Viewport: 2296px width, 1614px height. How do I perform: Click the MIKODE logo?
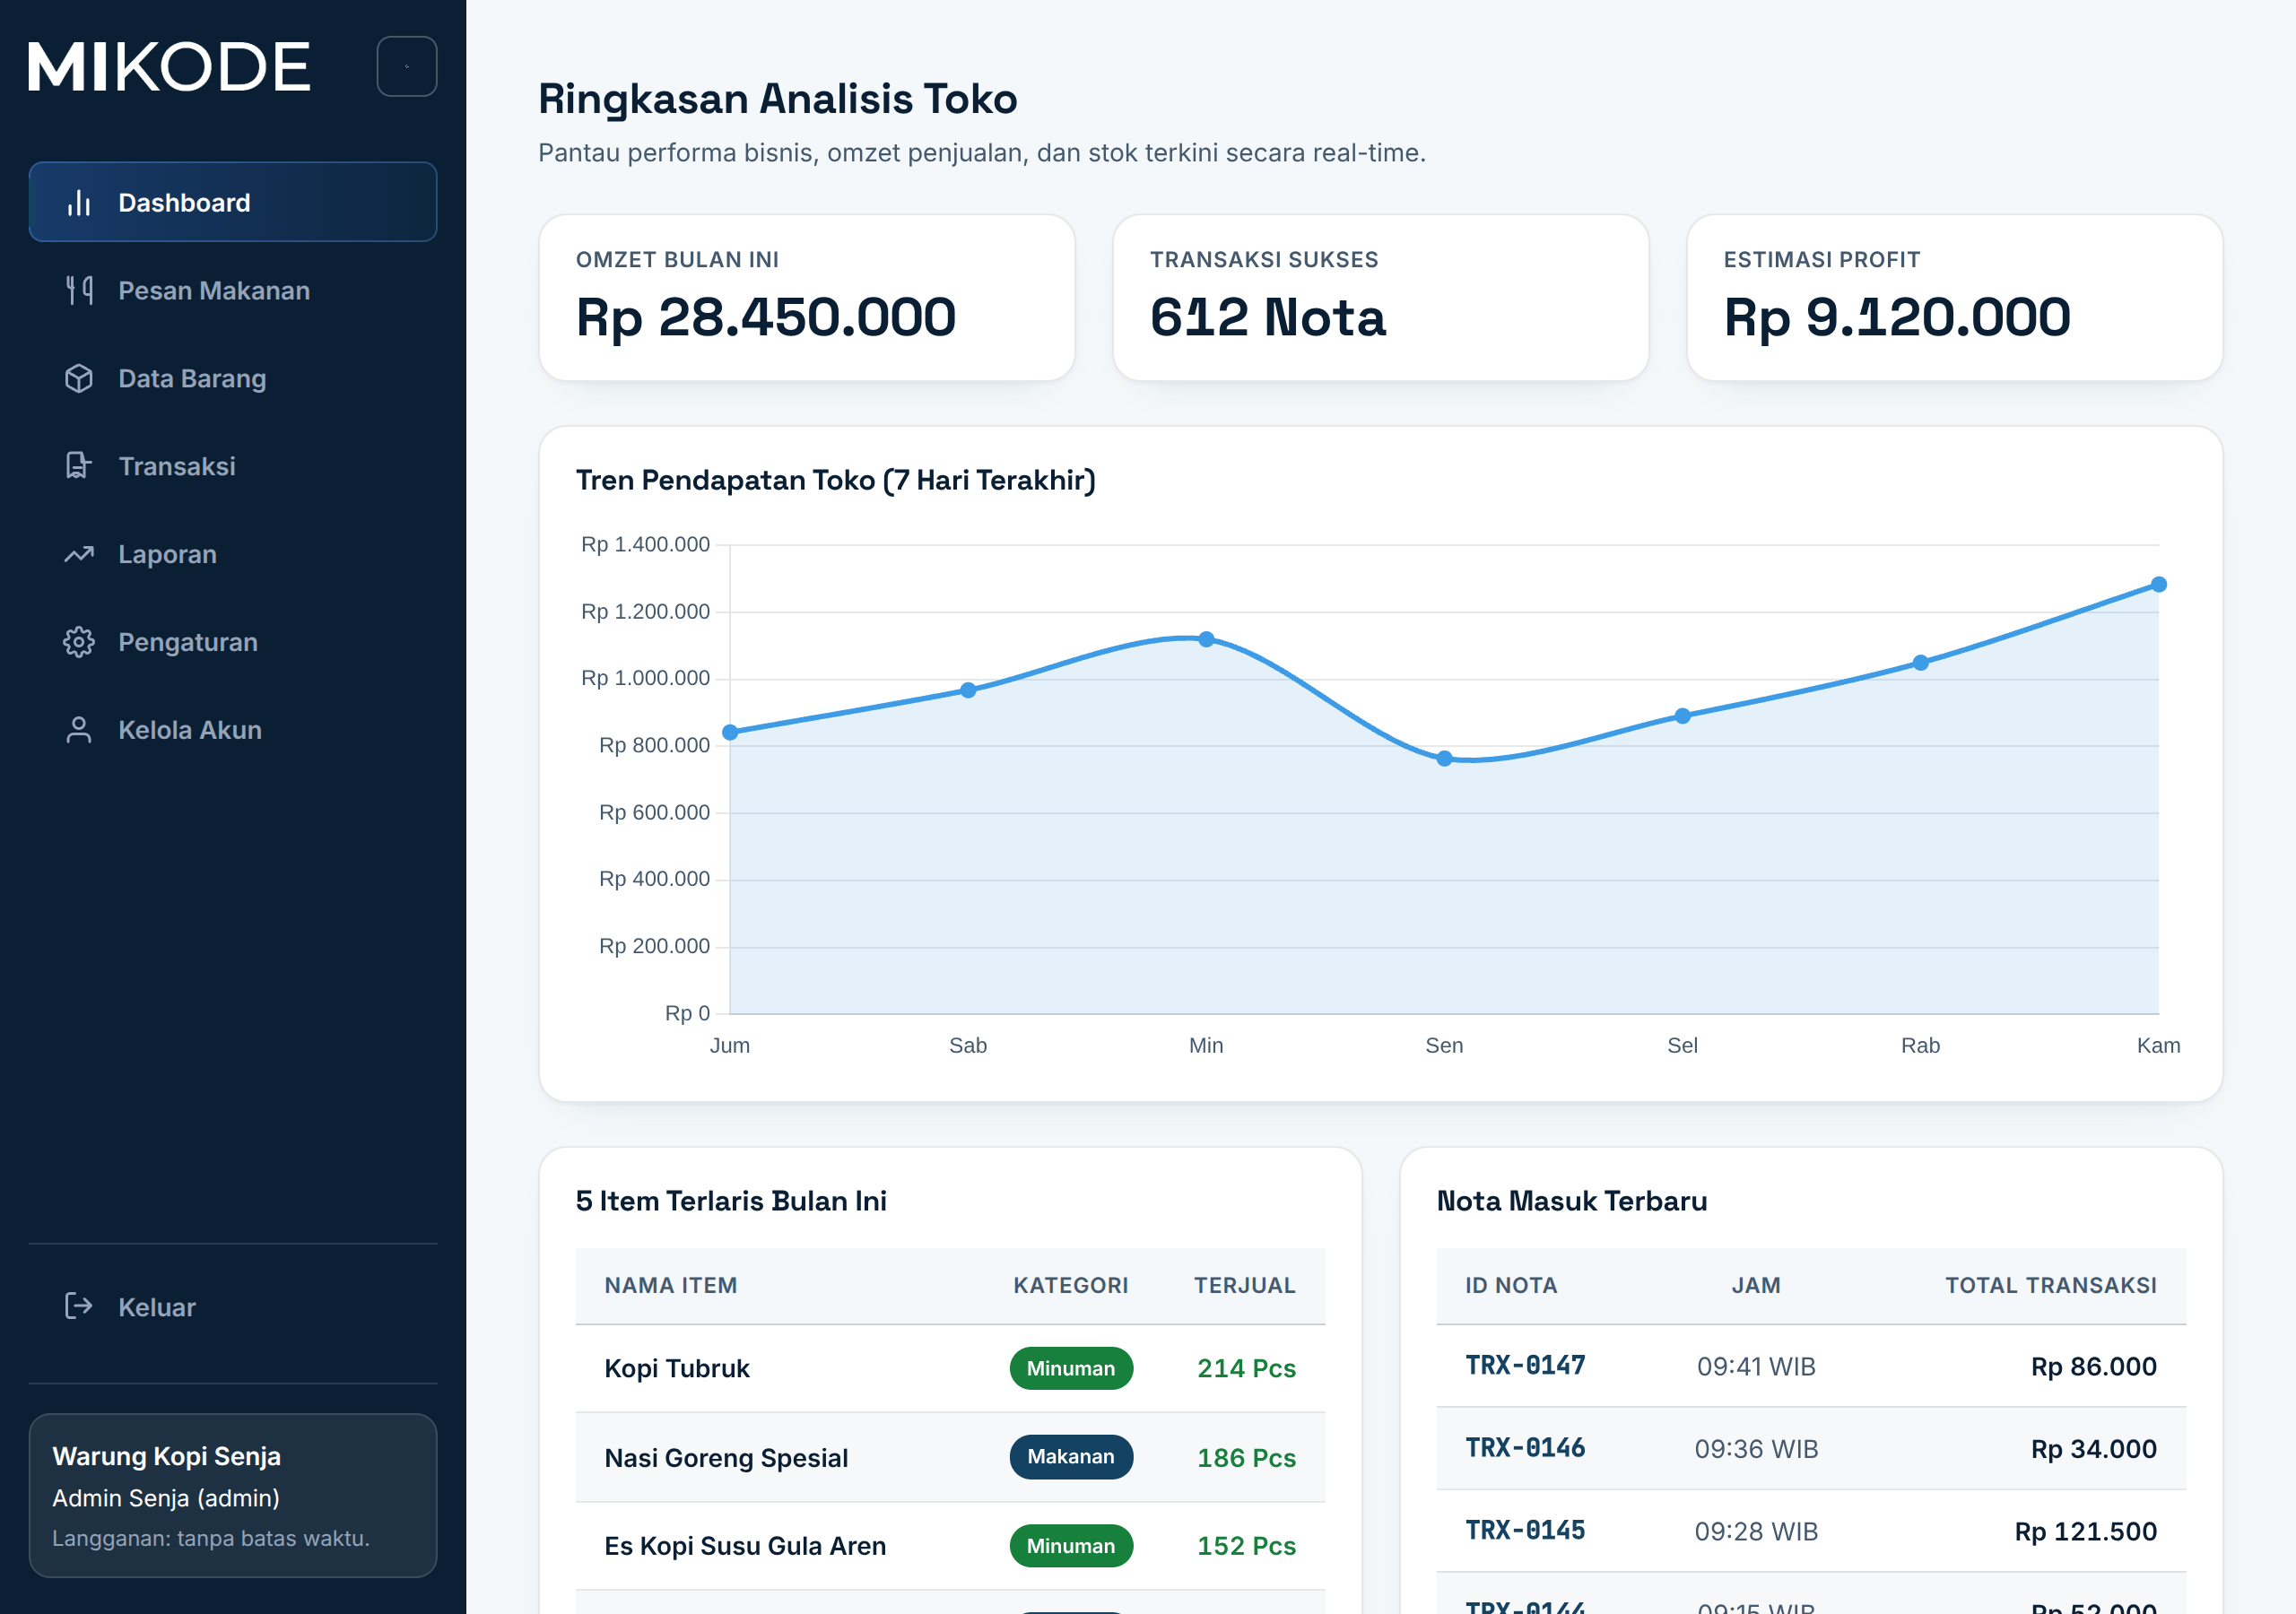[170, 67]
